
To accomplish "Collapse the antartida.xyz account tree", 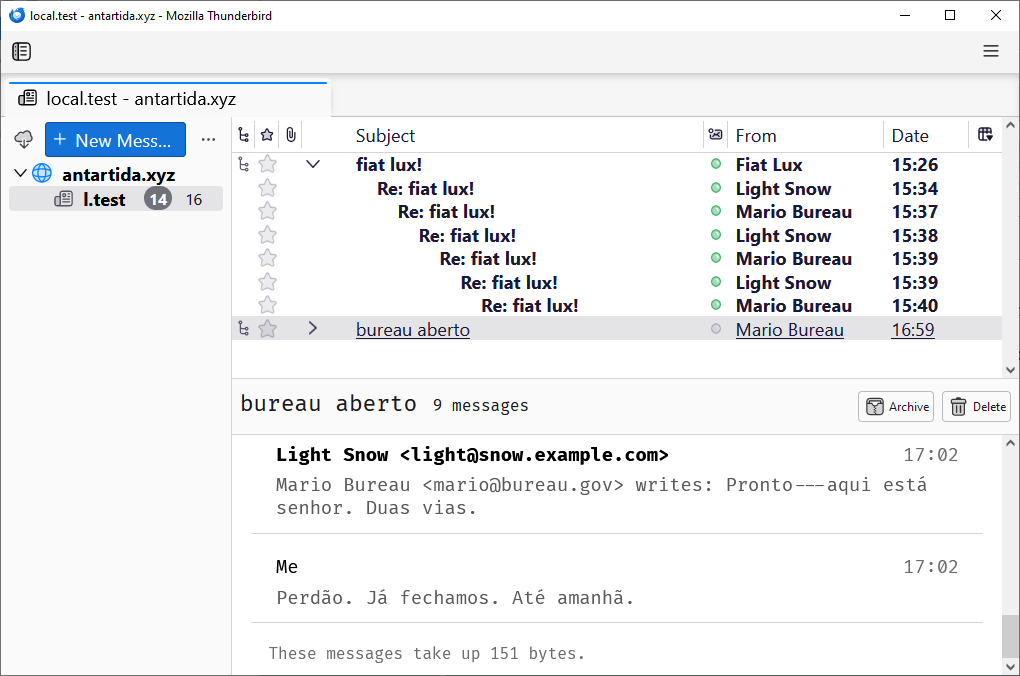I will 20,174.
